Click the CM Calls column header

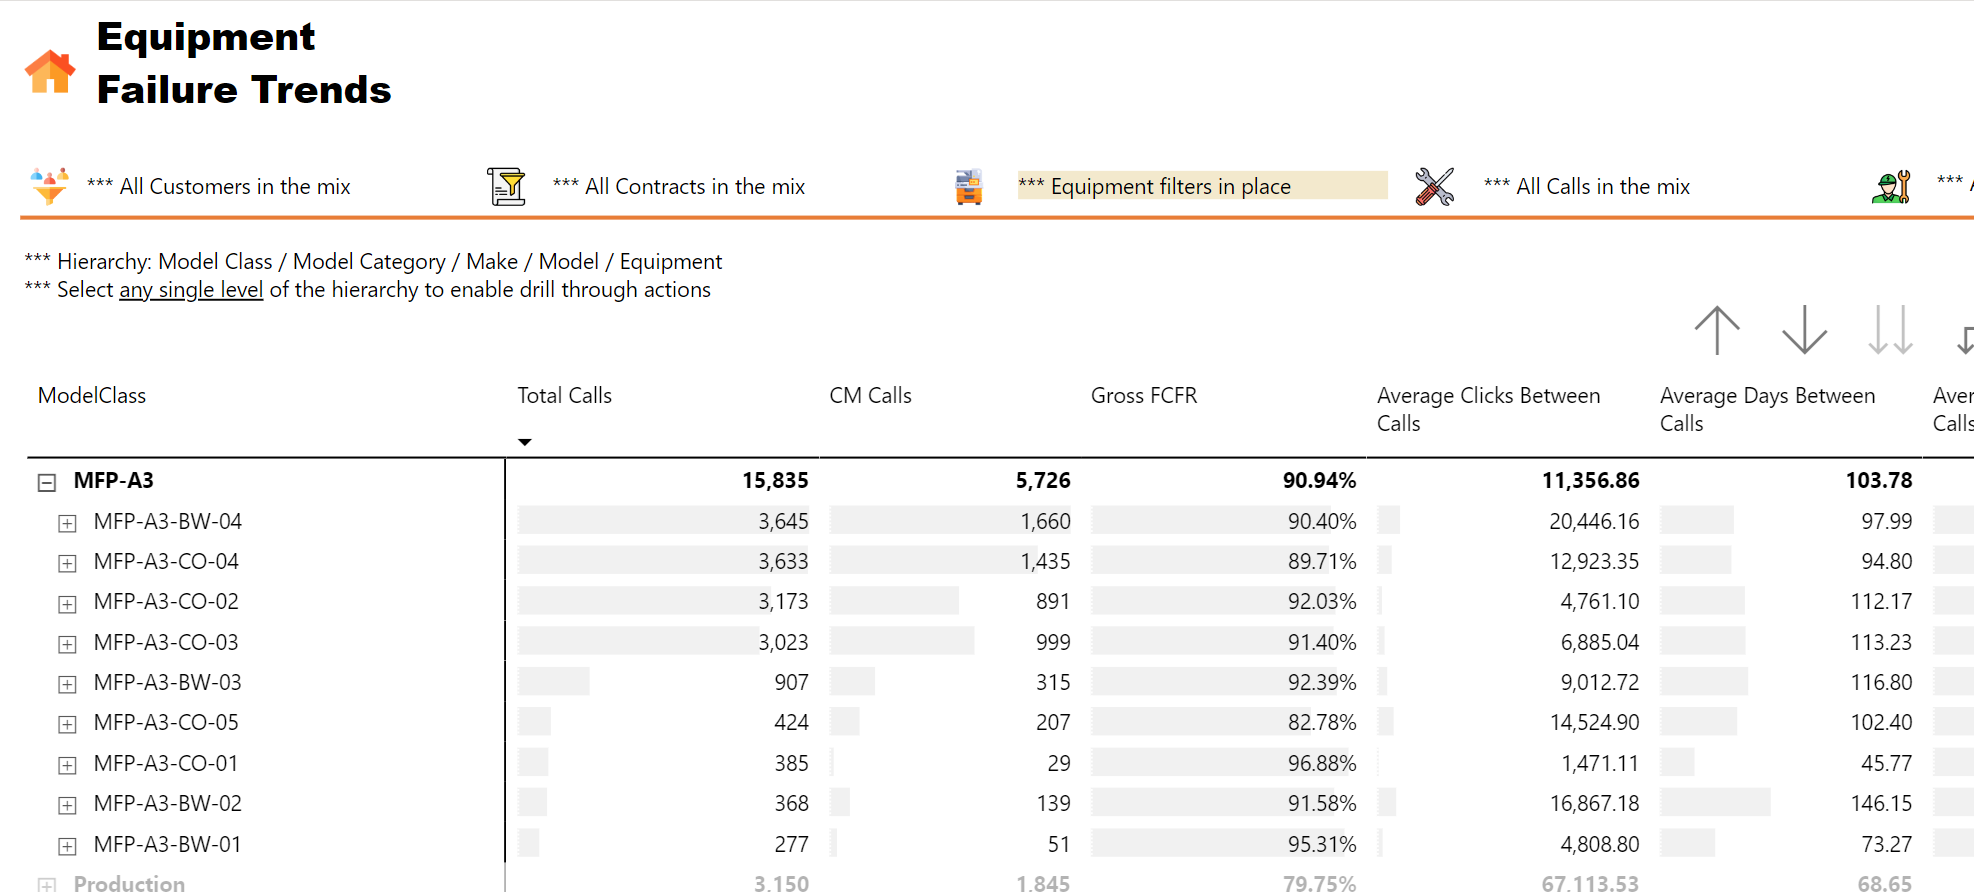[870, 395]
